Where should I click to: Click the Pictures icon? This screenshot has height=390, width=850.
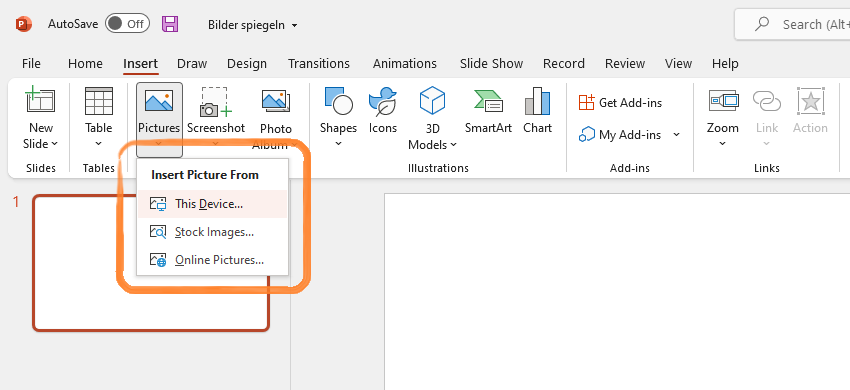coord(159,101)
